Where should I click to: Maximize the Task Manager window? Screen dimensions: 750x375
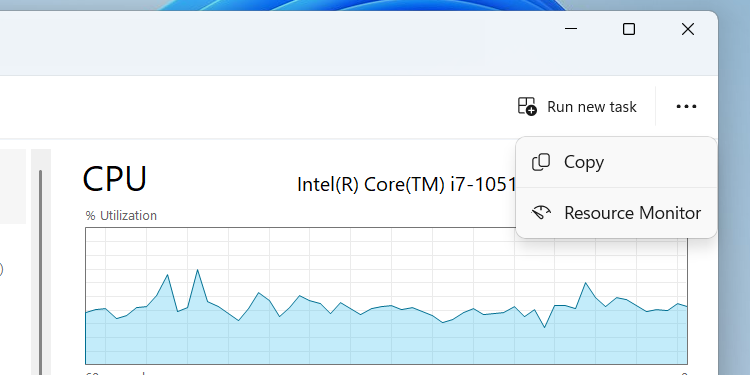(x=629, y=29)
